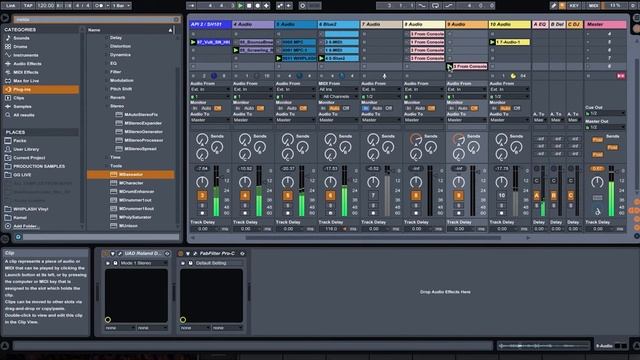Toggle track activator 4
This screenshot has height=360, width=640.
point(245,196)
